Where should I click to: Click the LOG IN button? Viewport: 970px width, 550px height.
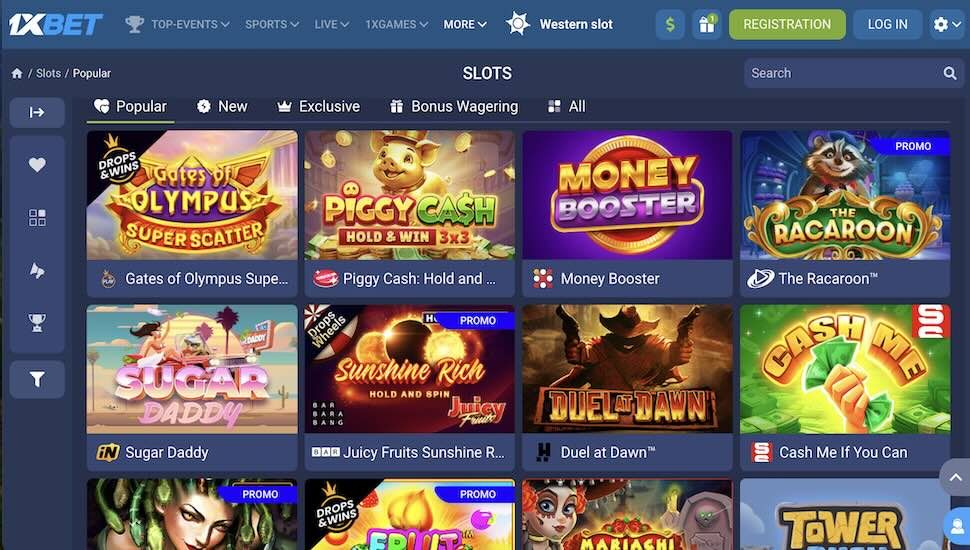888,25
